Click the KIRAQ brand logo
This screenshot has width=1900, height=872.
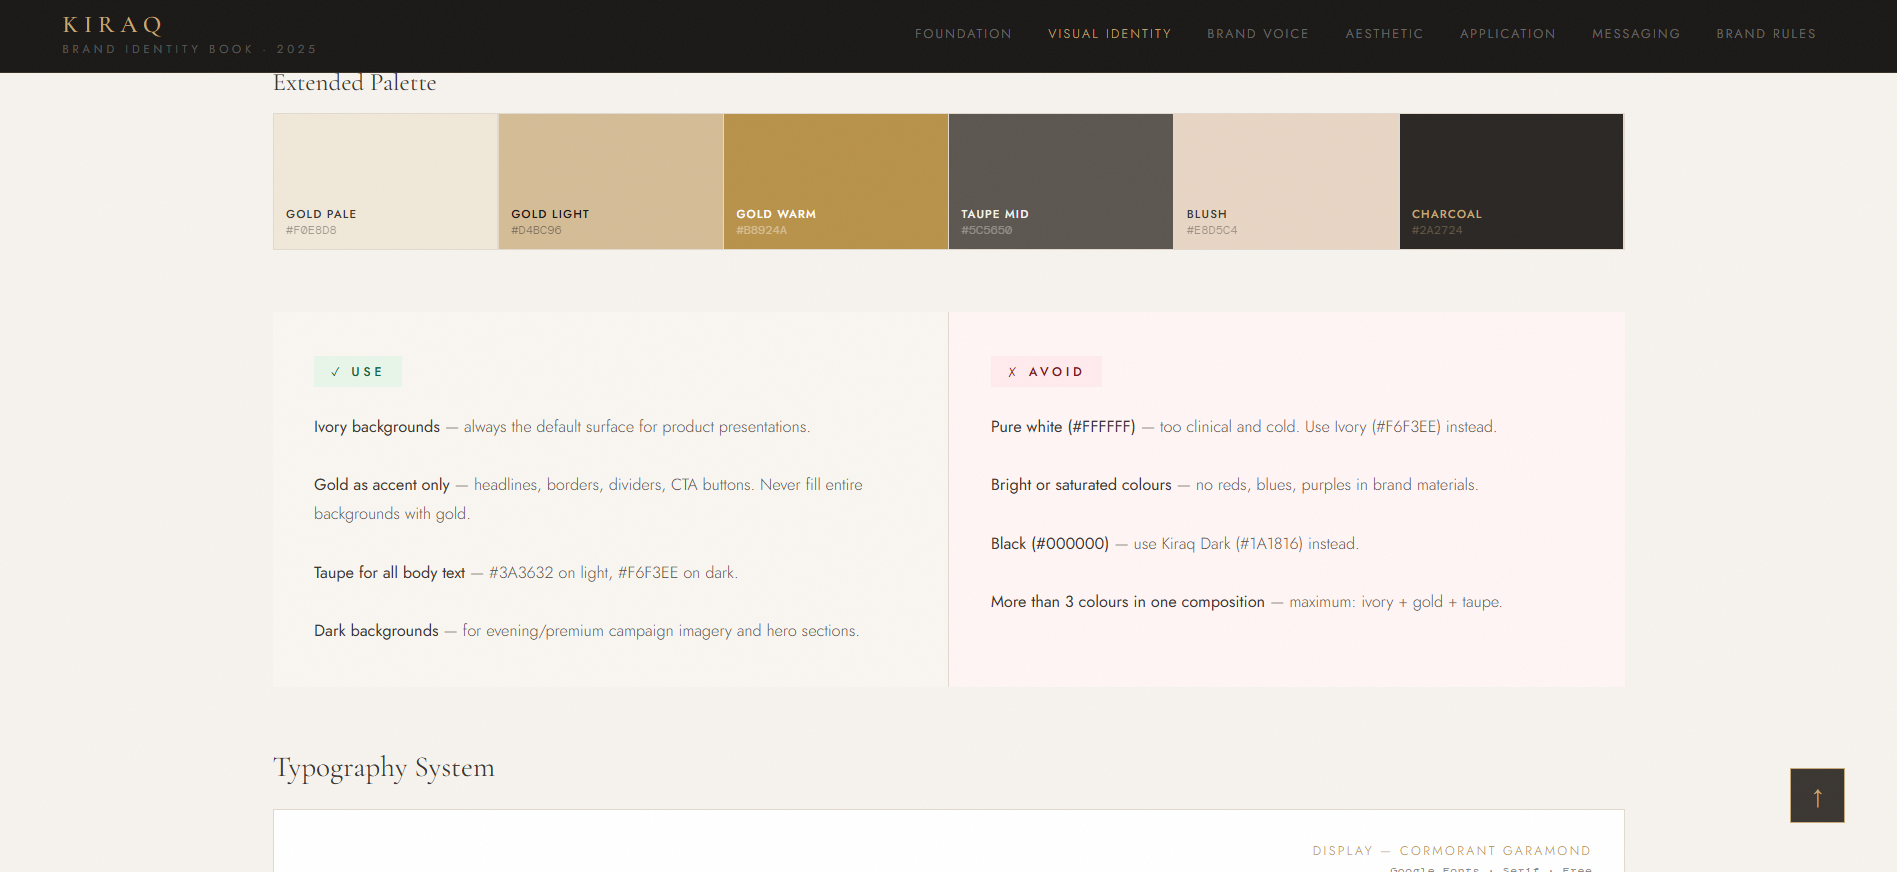pyautogui.click(x=113, y=26)
